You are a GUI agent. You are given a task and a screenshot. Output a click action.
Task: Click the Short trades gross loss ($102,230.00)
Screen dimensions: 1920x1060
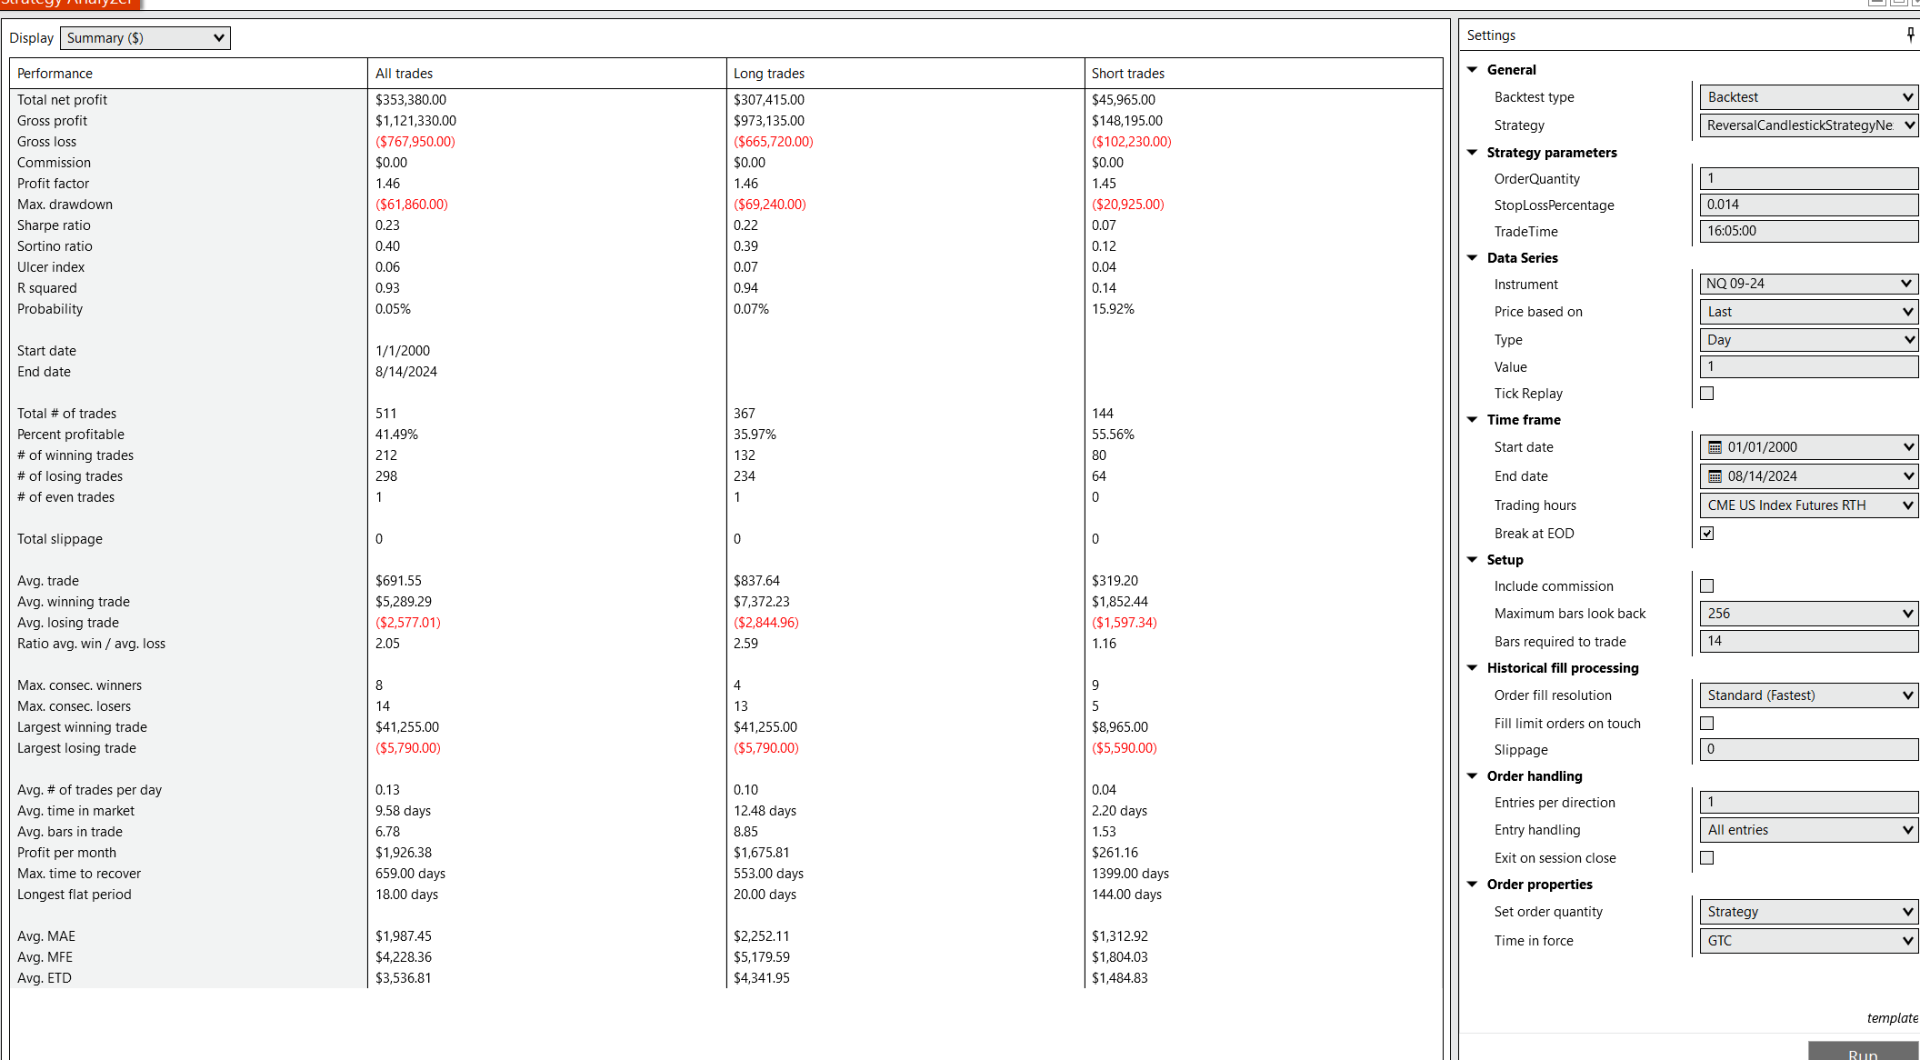tap(1131, 142)
